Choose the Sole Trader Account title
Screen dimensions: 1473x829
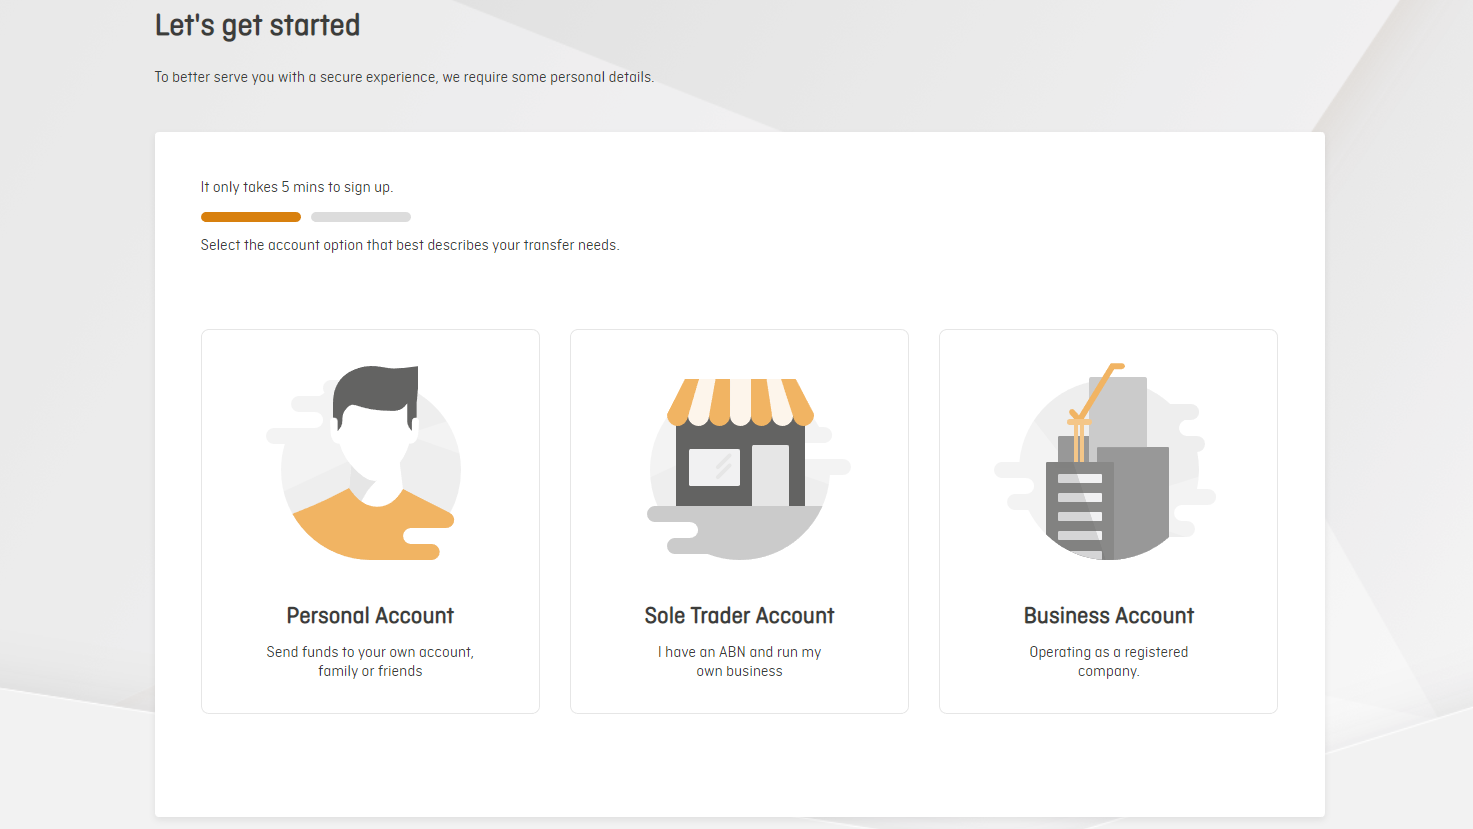(739, 616)
